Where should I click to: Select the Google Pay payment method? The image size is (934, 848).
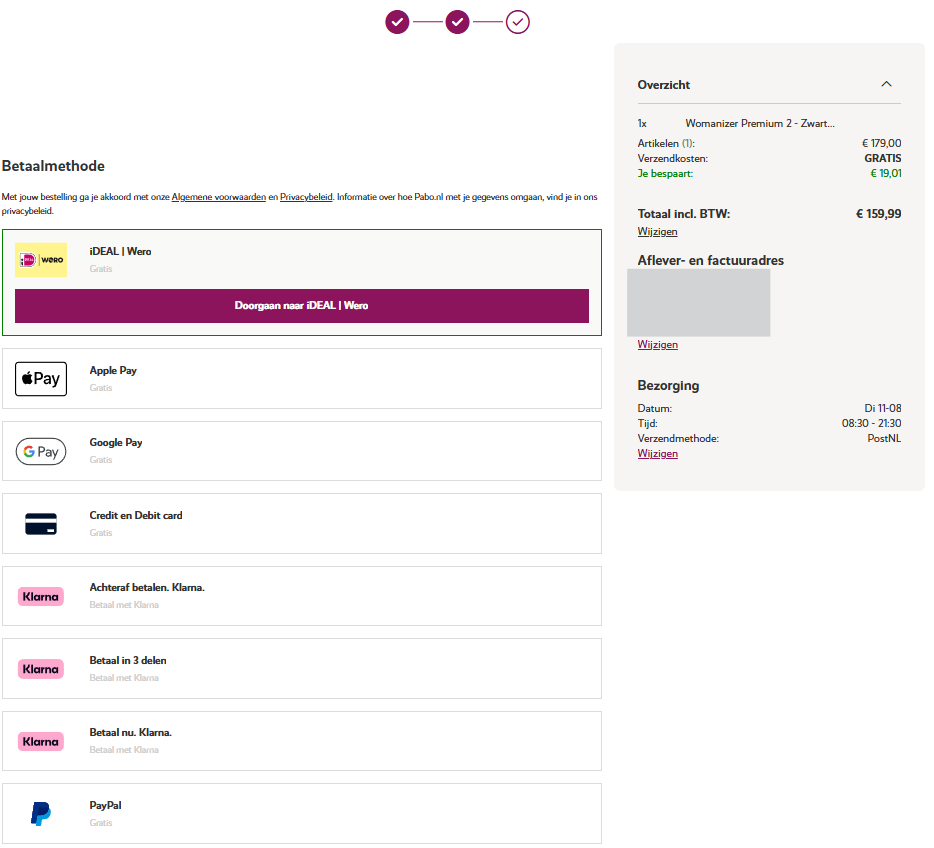[302, 451]
